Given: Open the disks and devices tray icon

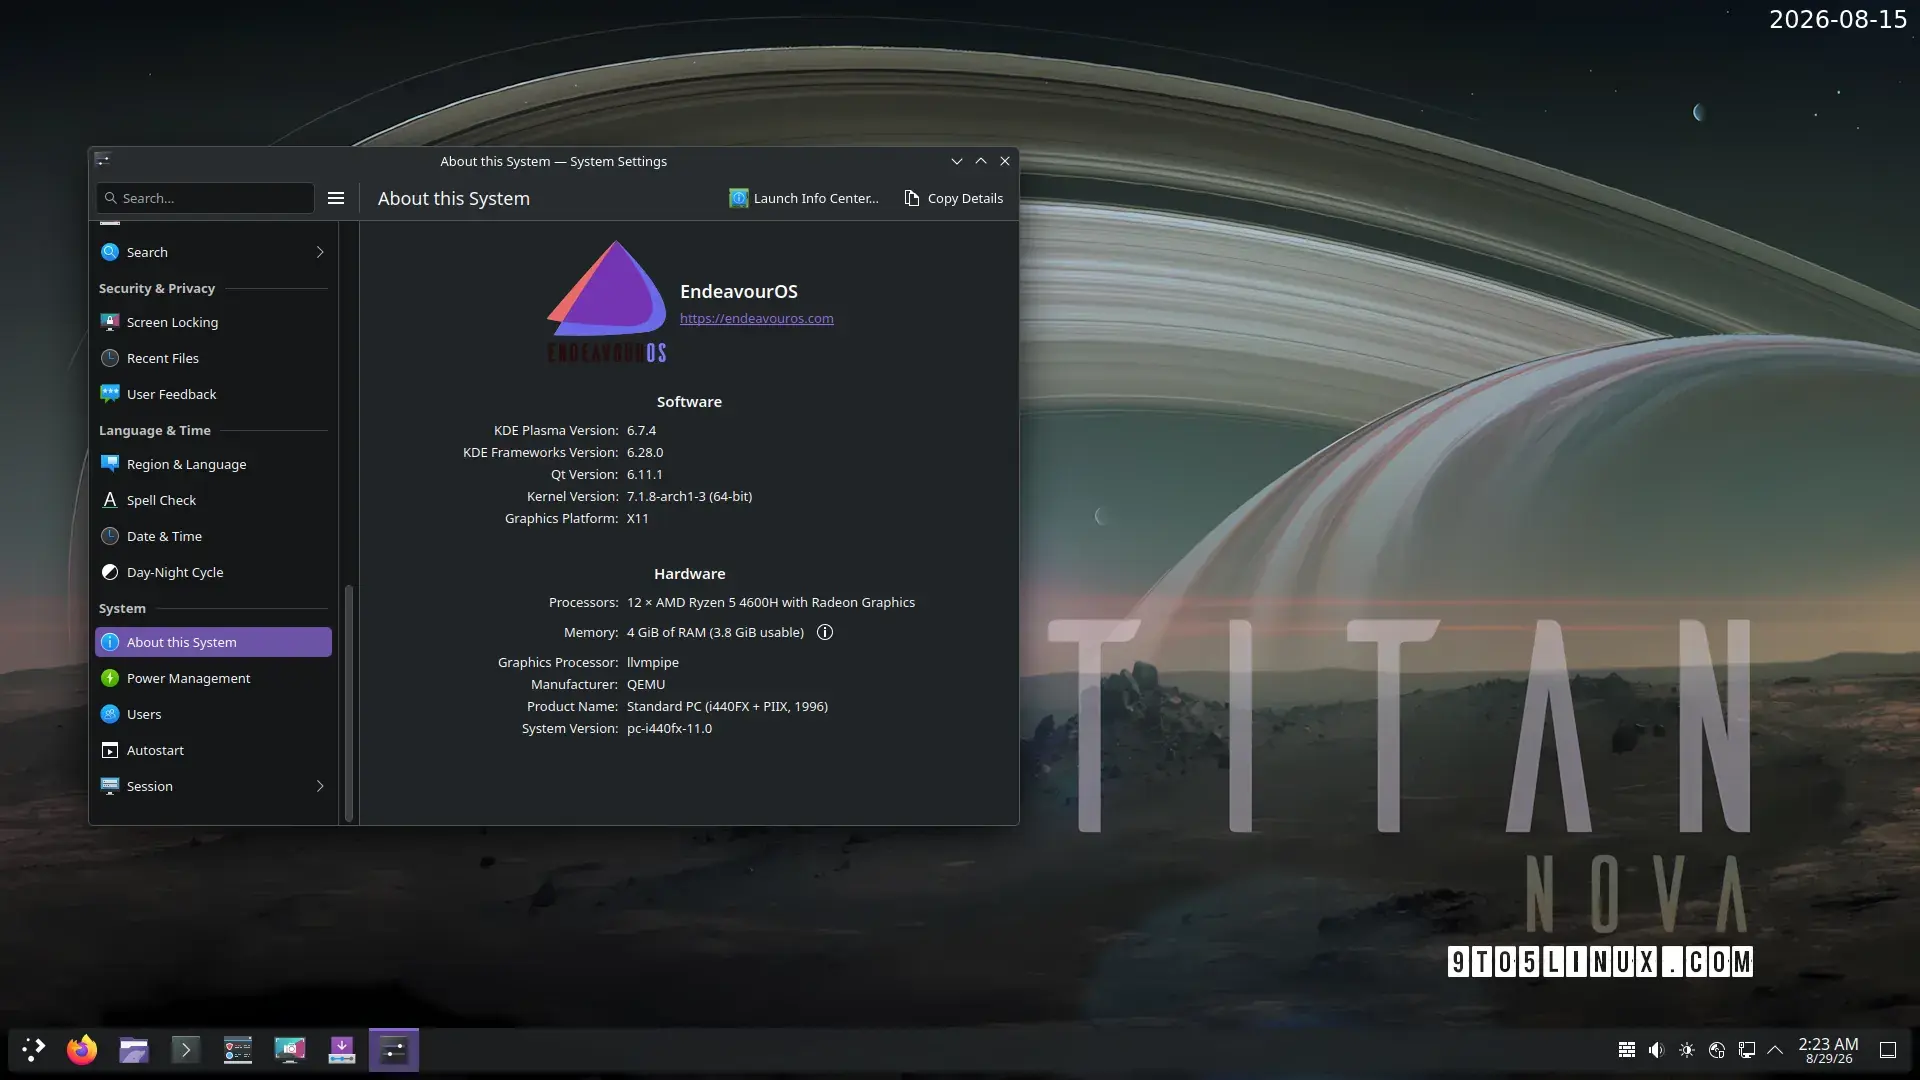Looking at the screenshot, I should point(1717,1050).
